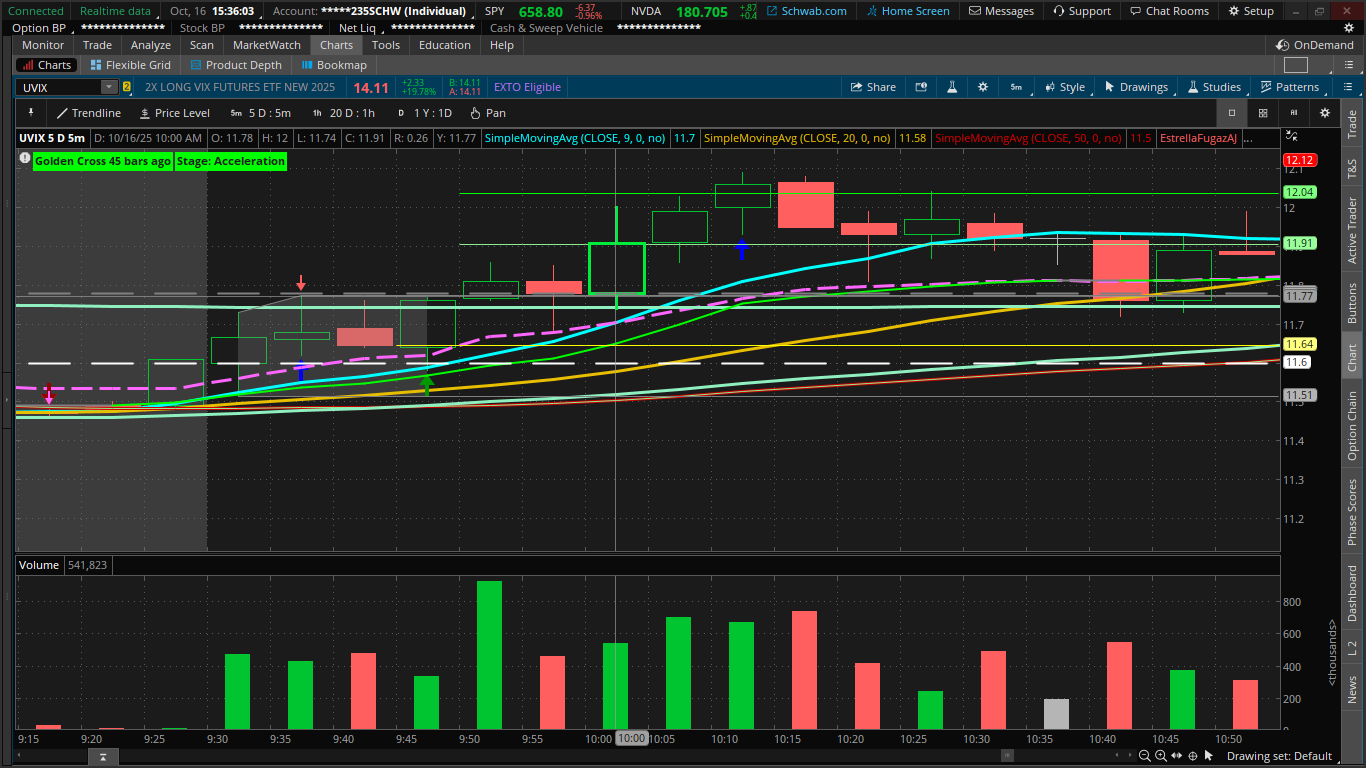Switch timeframe to 20 D : 1h
Image resolution: width=1366 pixels, height=768 pixels.
click(x=344, y=113)
